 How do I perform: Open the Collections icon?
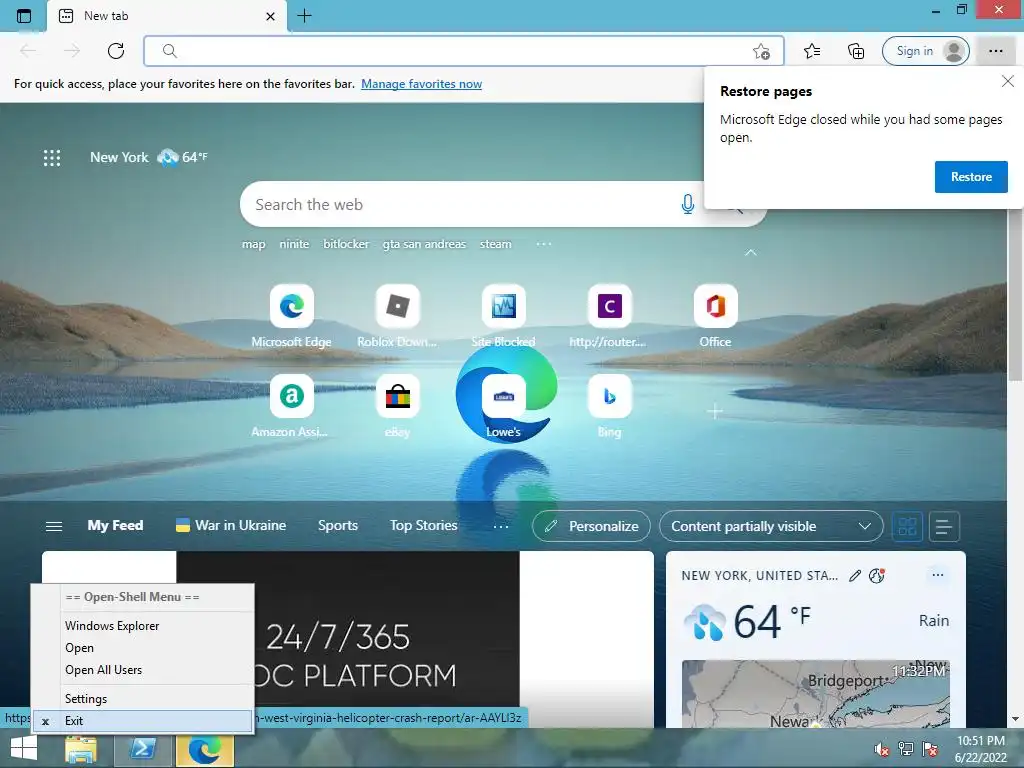click(856, 51)
